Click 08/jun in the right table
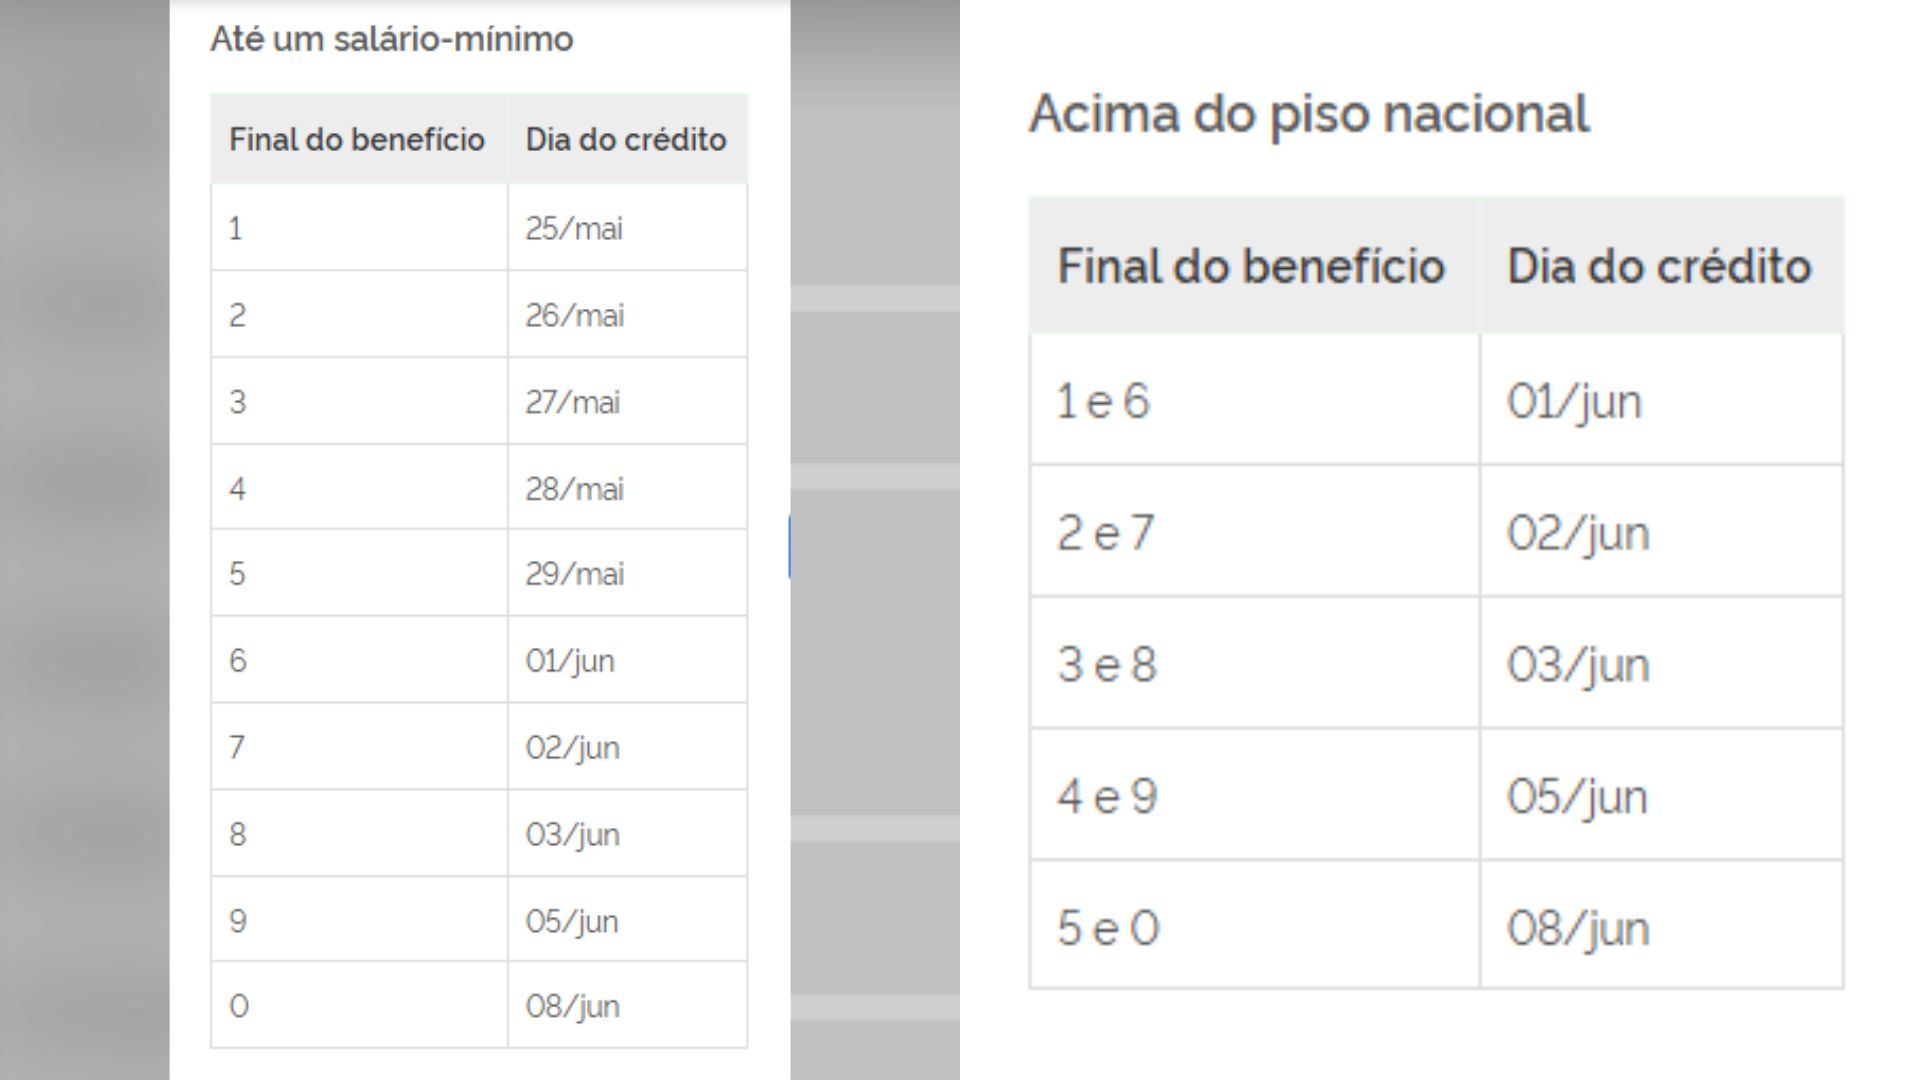The image size is (1920, 1080). click(1578, 929)
